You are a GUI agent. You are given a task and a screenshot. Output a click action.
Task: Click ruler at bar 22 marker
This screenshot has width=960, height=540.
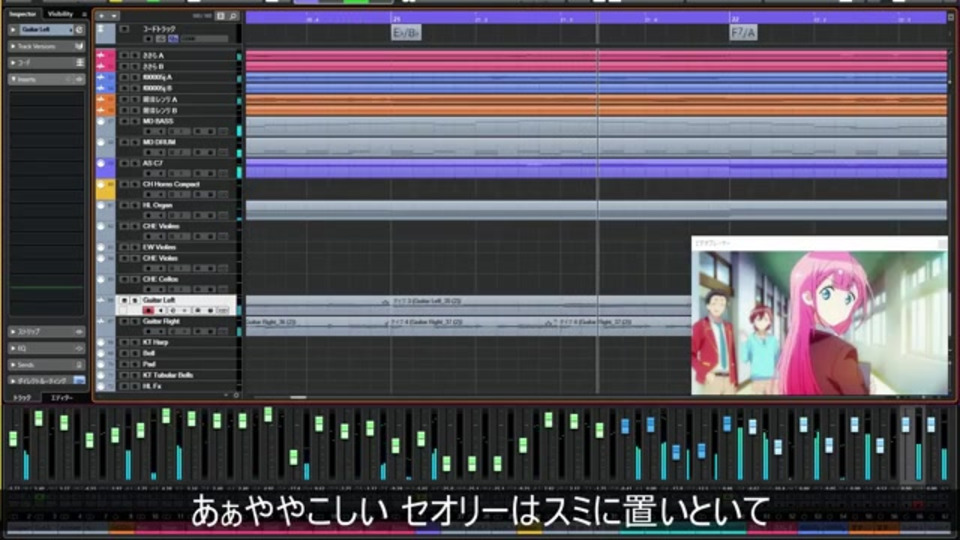click(x=735, y=18)
